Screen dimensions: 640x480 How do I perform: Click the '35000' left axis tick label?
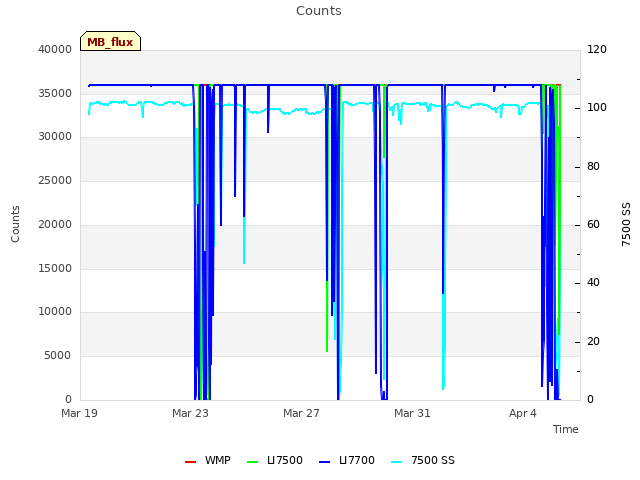click(55, 93)
